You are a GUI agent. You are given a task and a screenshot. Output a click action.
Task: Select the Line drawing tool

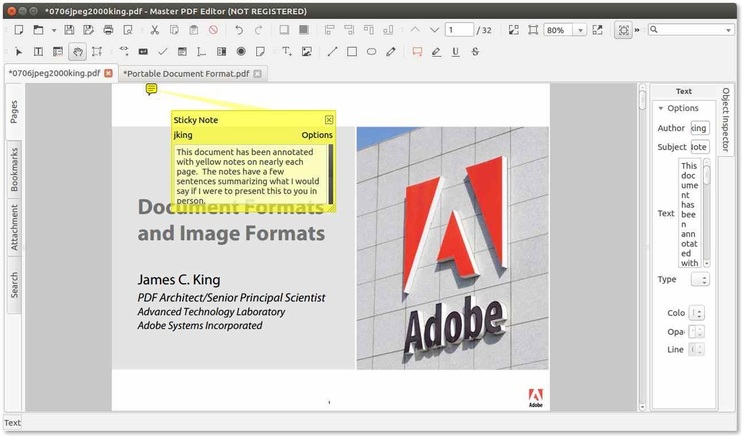[332, 52]
